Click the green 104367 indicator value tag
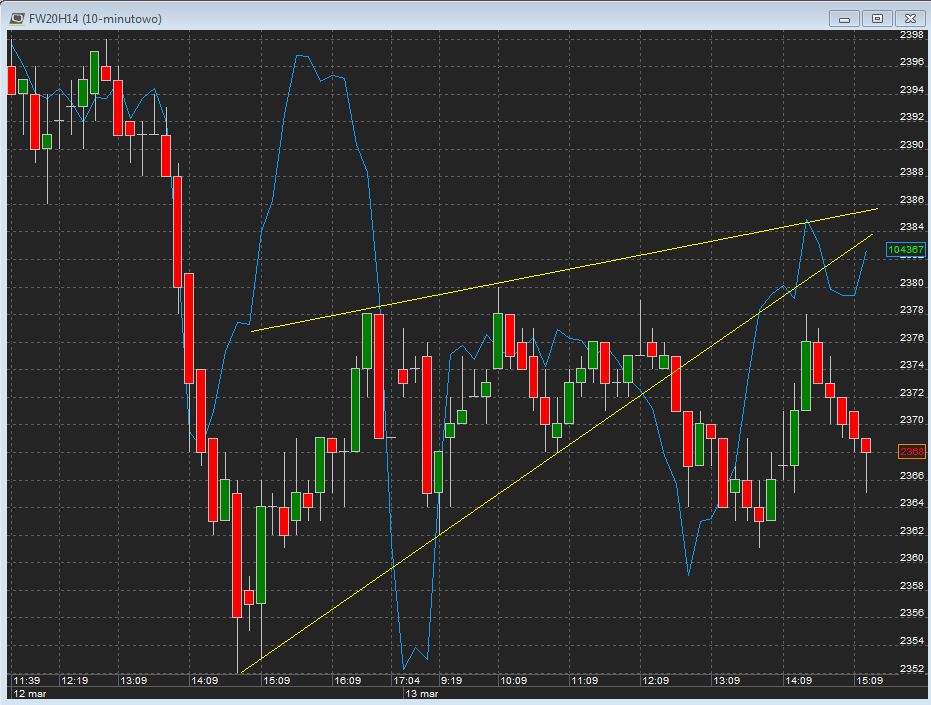Screen dimensions: 931x705 pyautogui.click(x=906, y=249)
